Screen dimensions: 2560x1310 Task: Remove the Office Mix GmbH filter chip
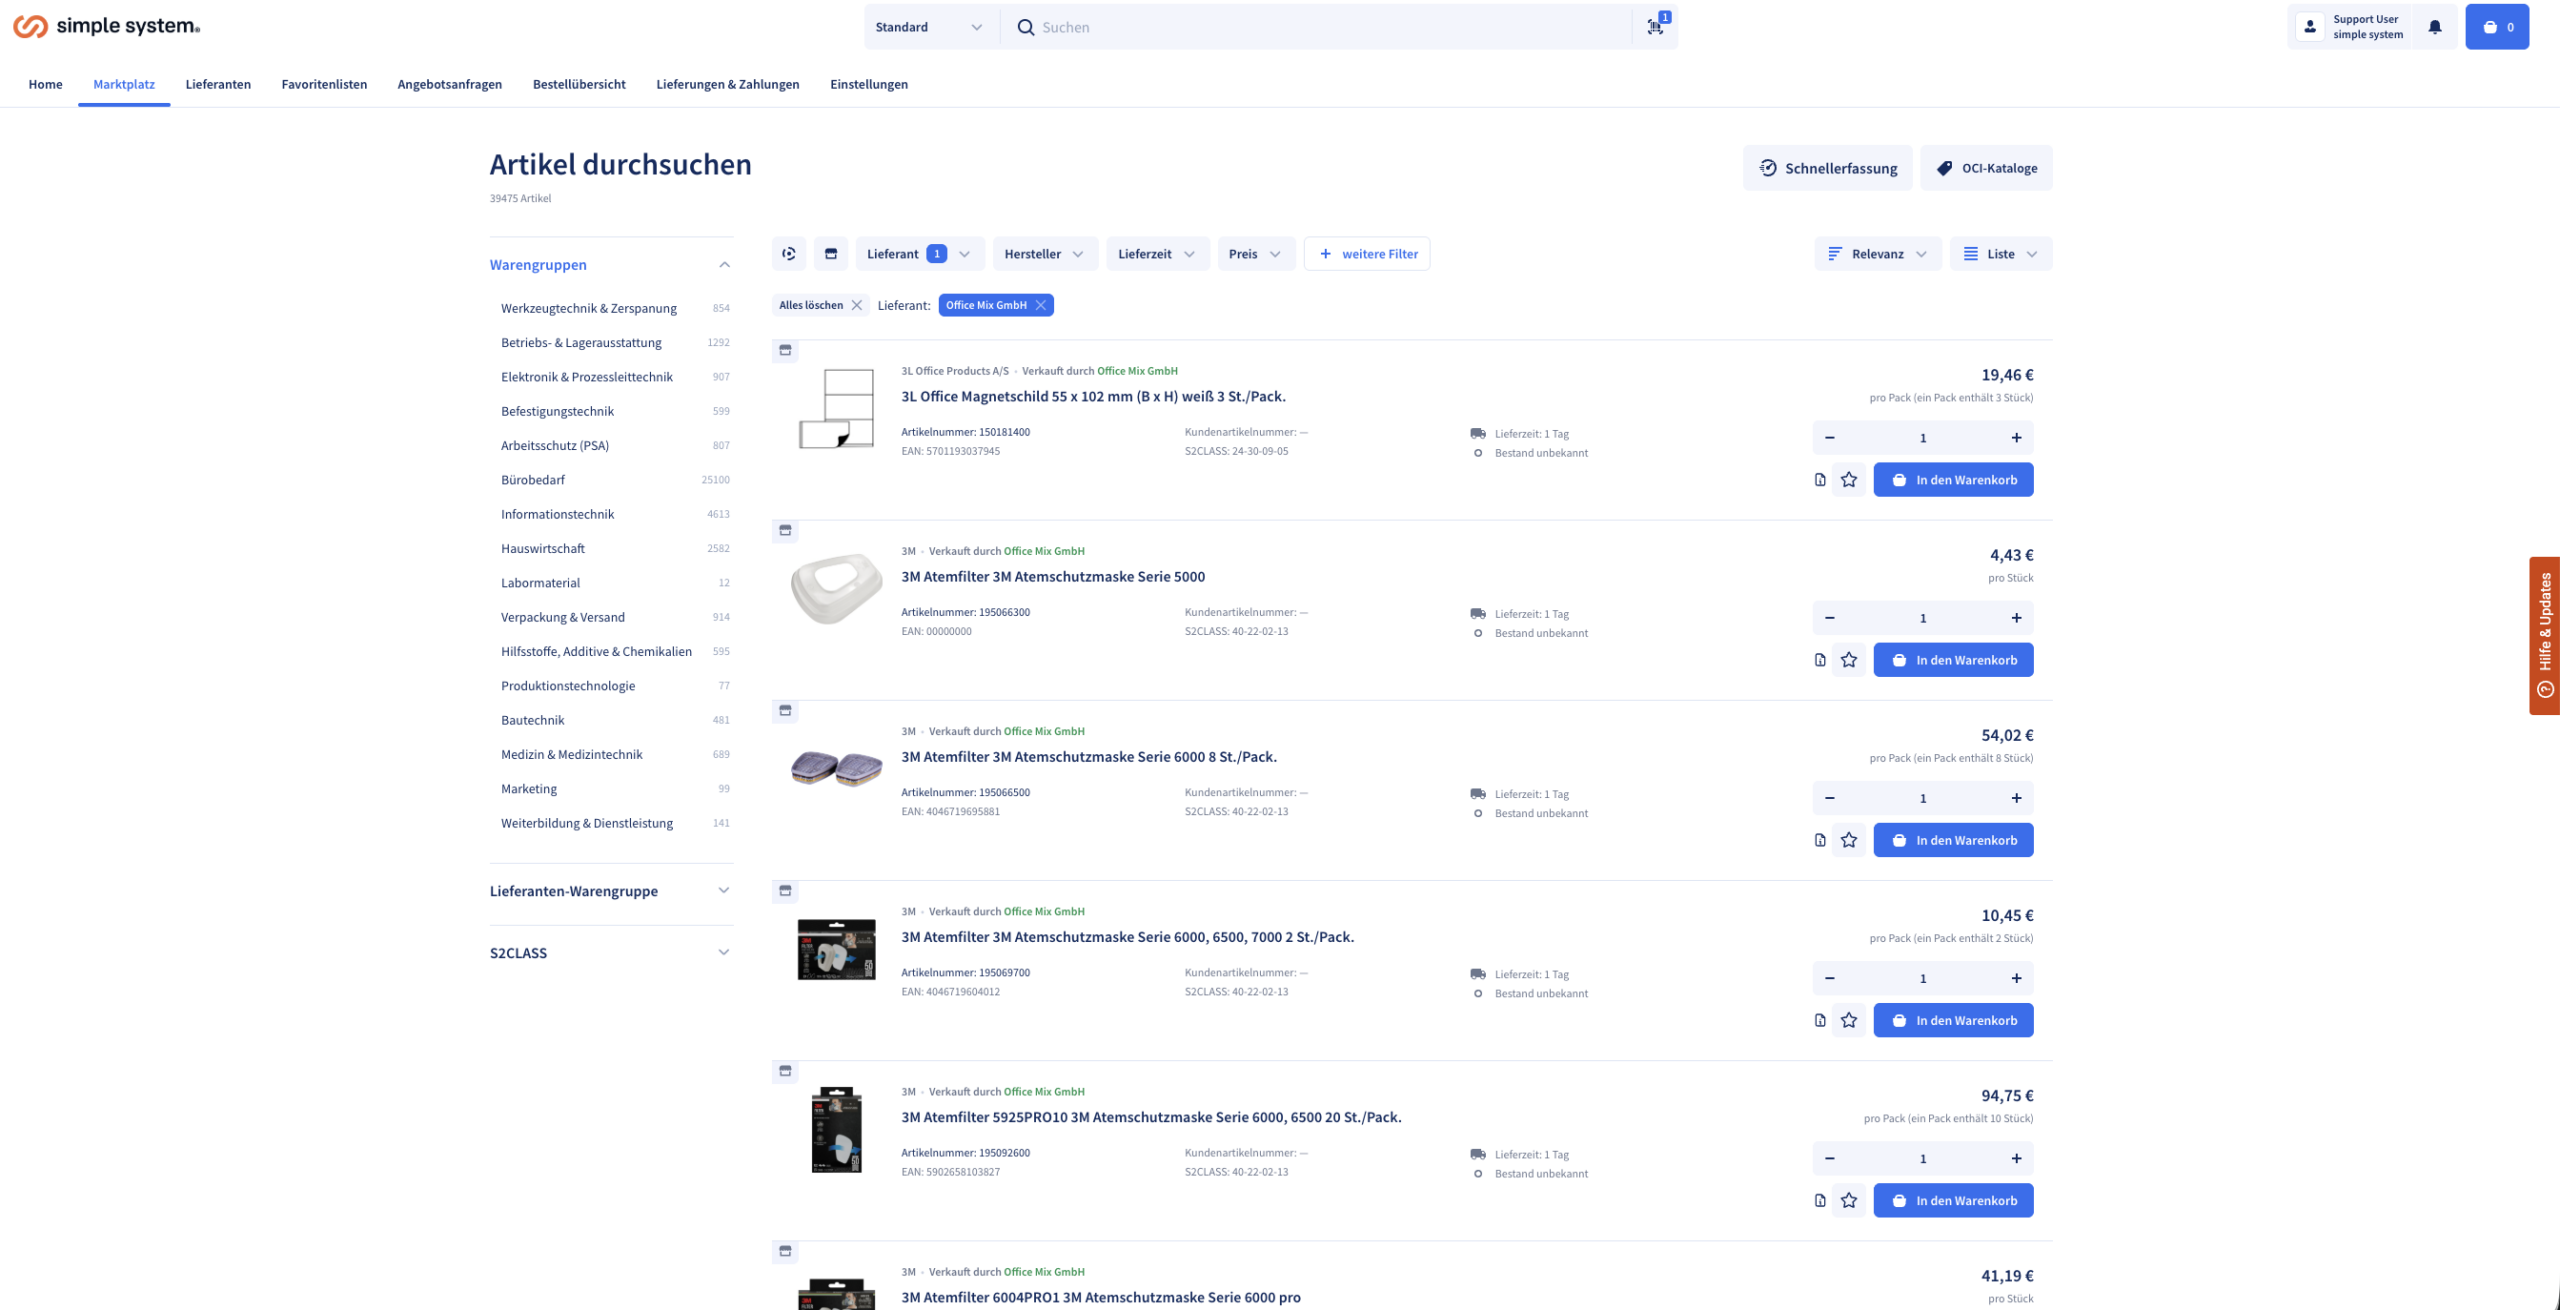[1041, 306]
